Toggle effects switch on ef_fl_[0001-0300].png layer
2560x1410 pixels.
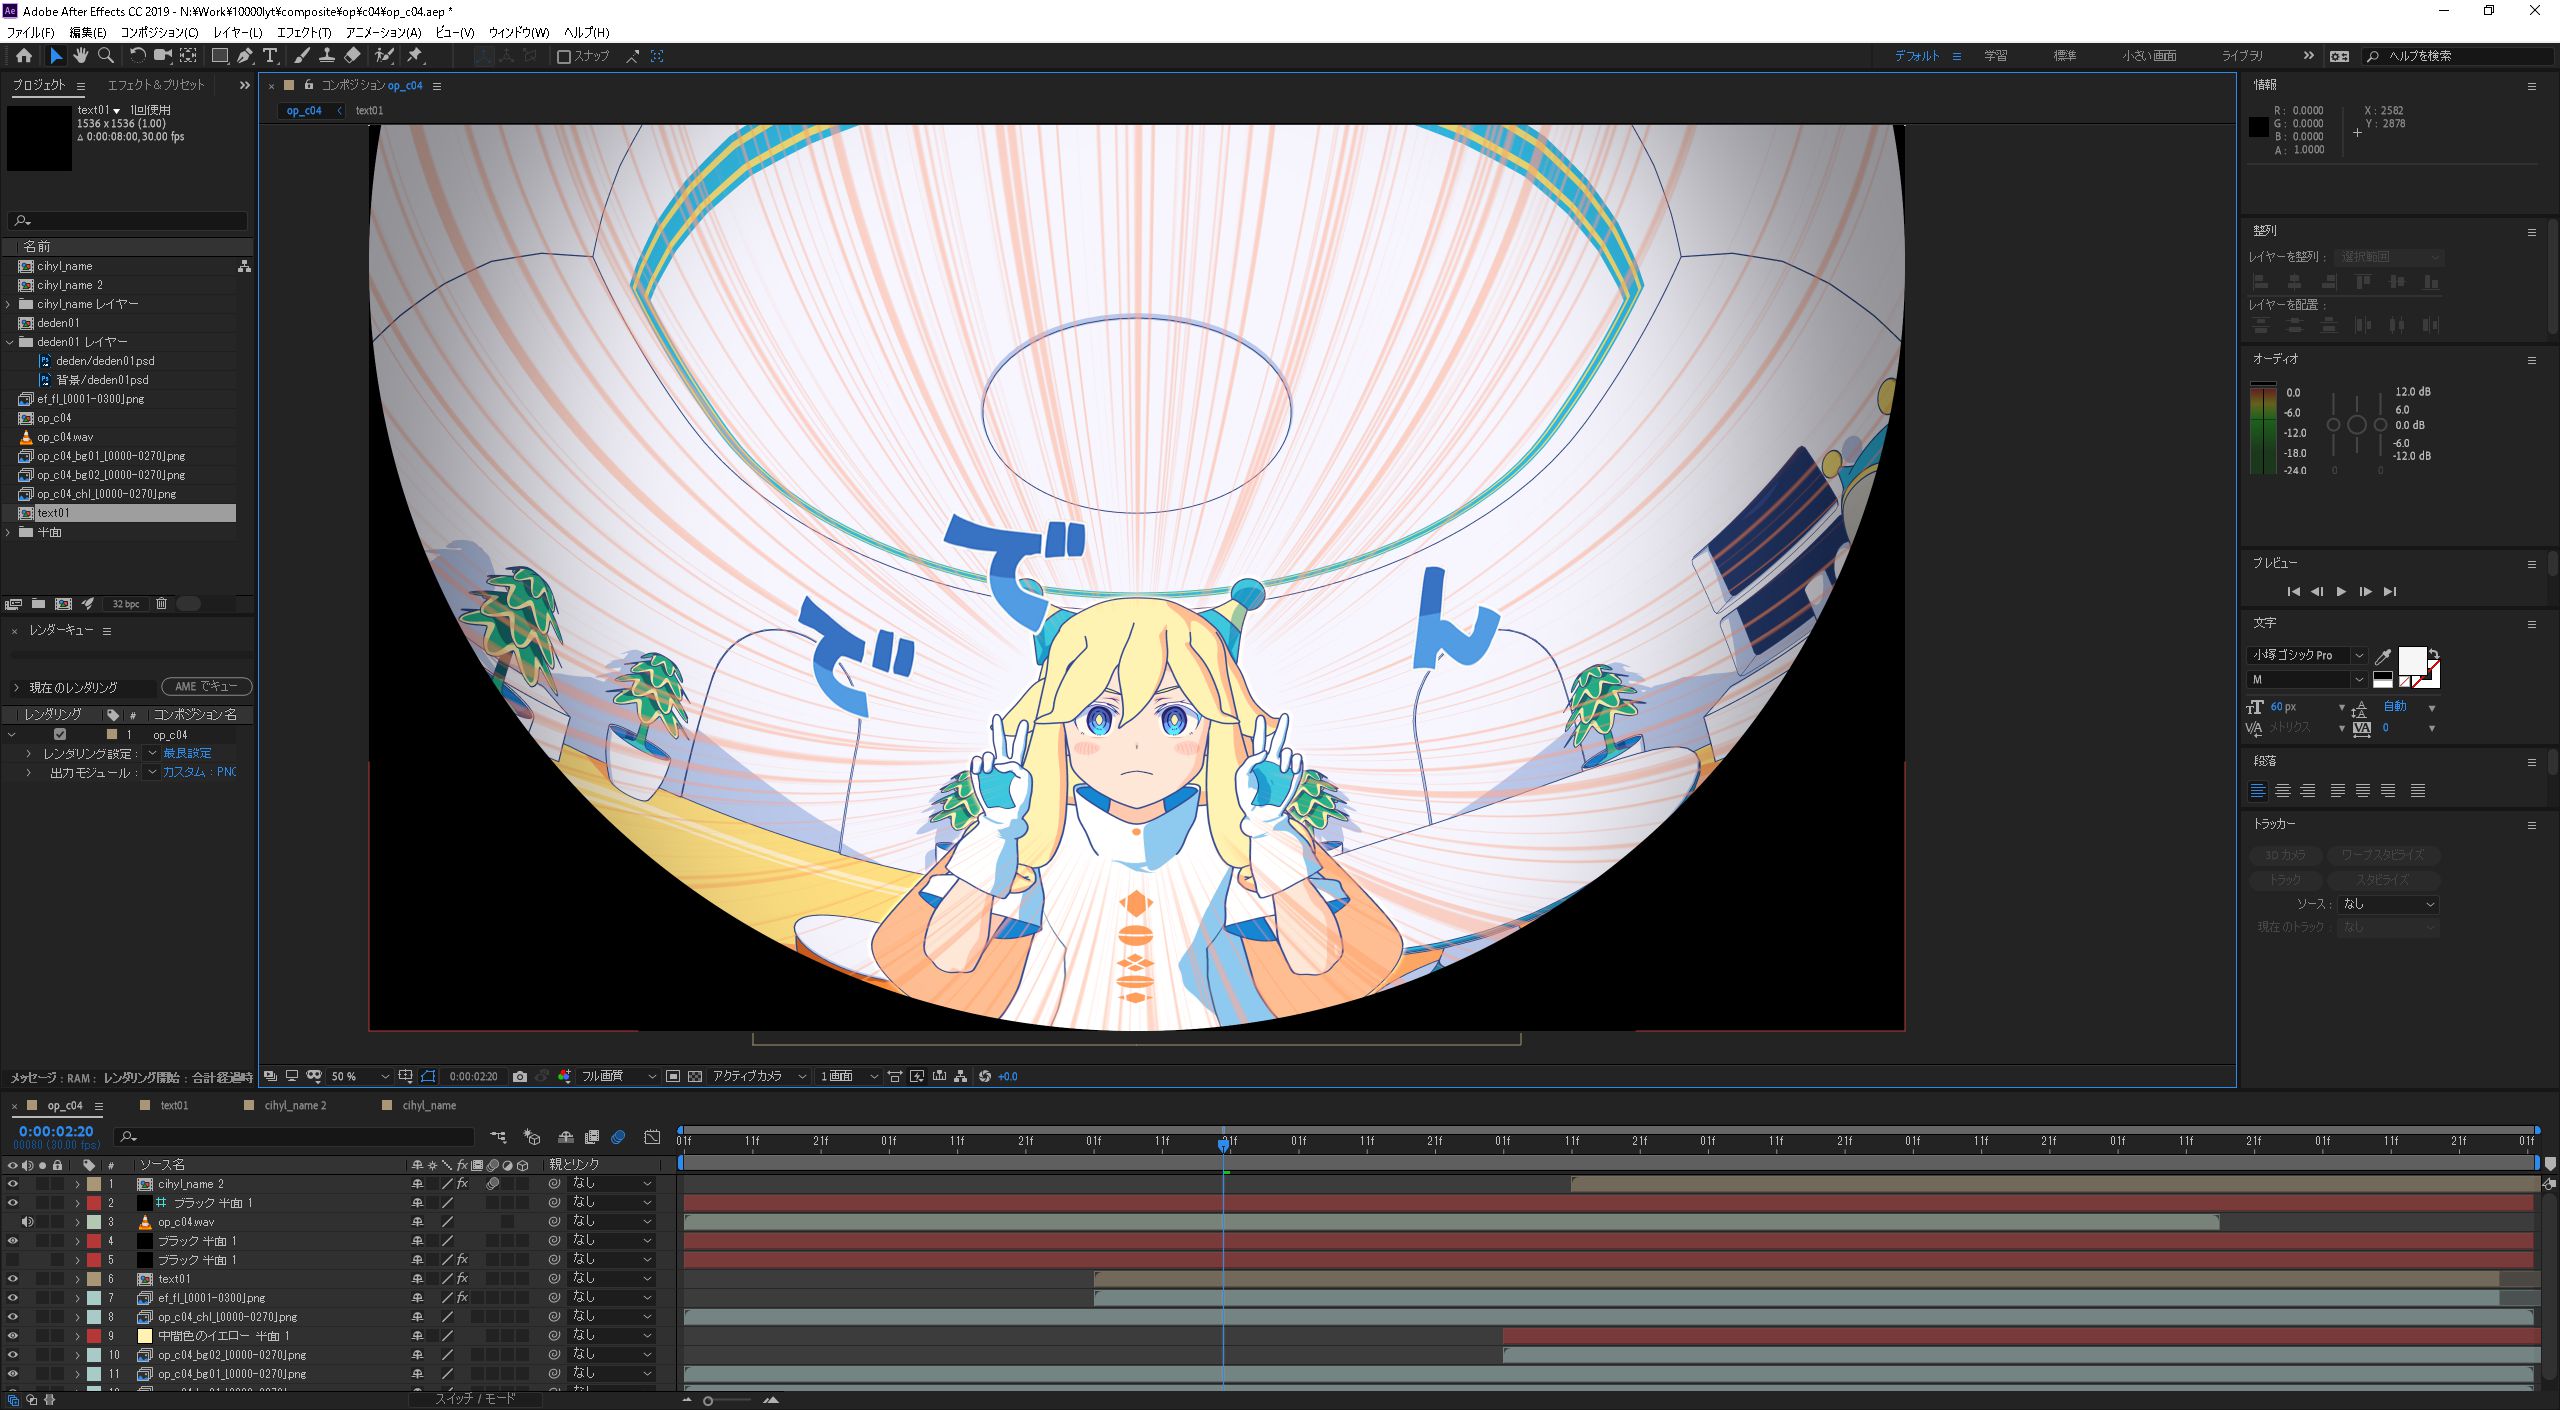coord(462,1297)
